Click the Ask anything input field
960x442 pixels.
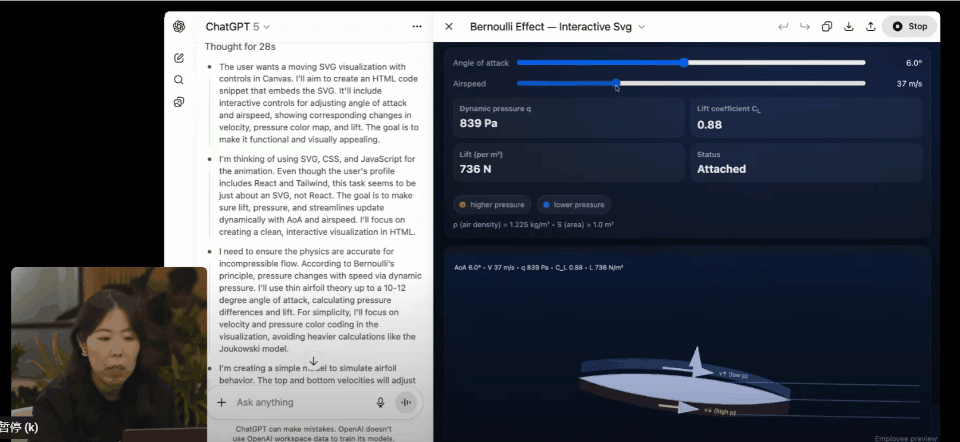click(300, 402)
